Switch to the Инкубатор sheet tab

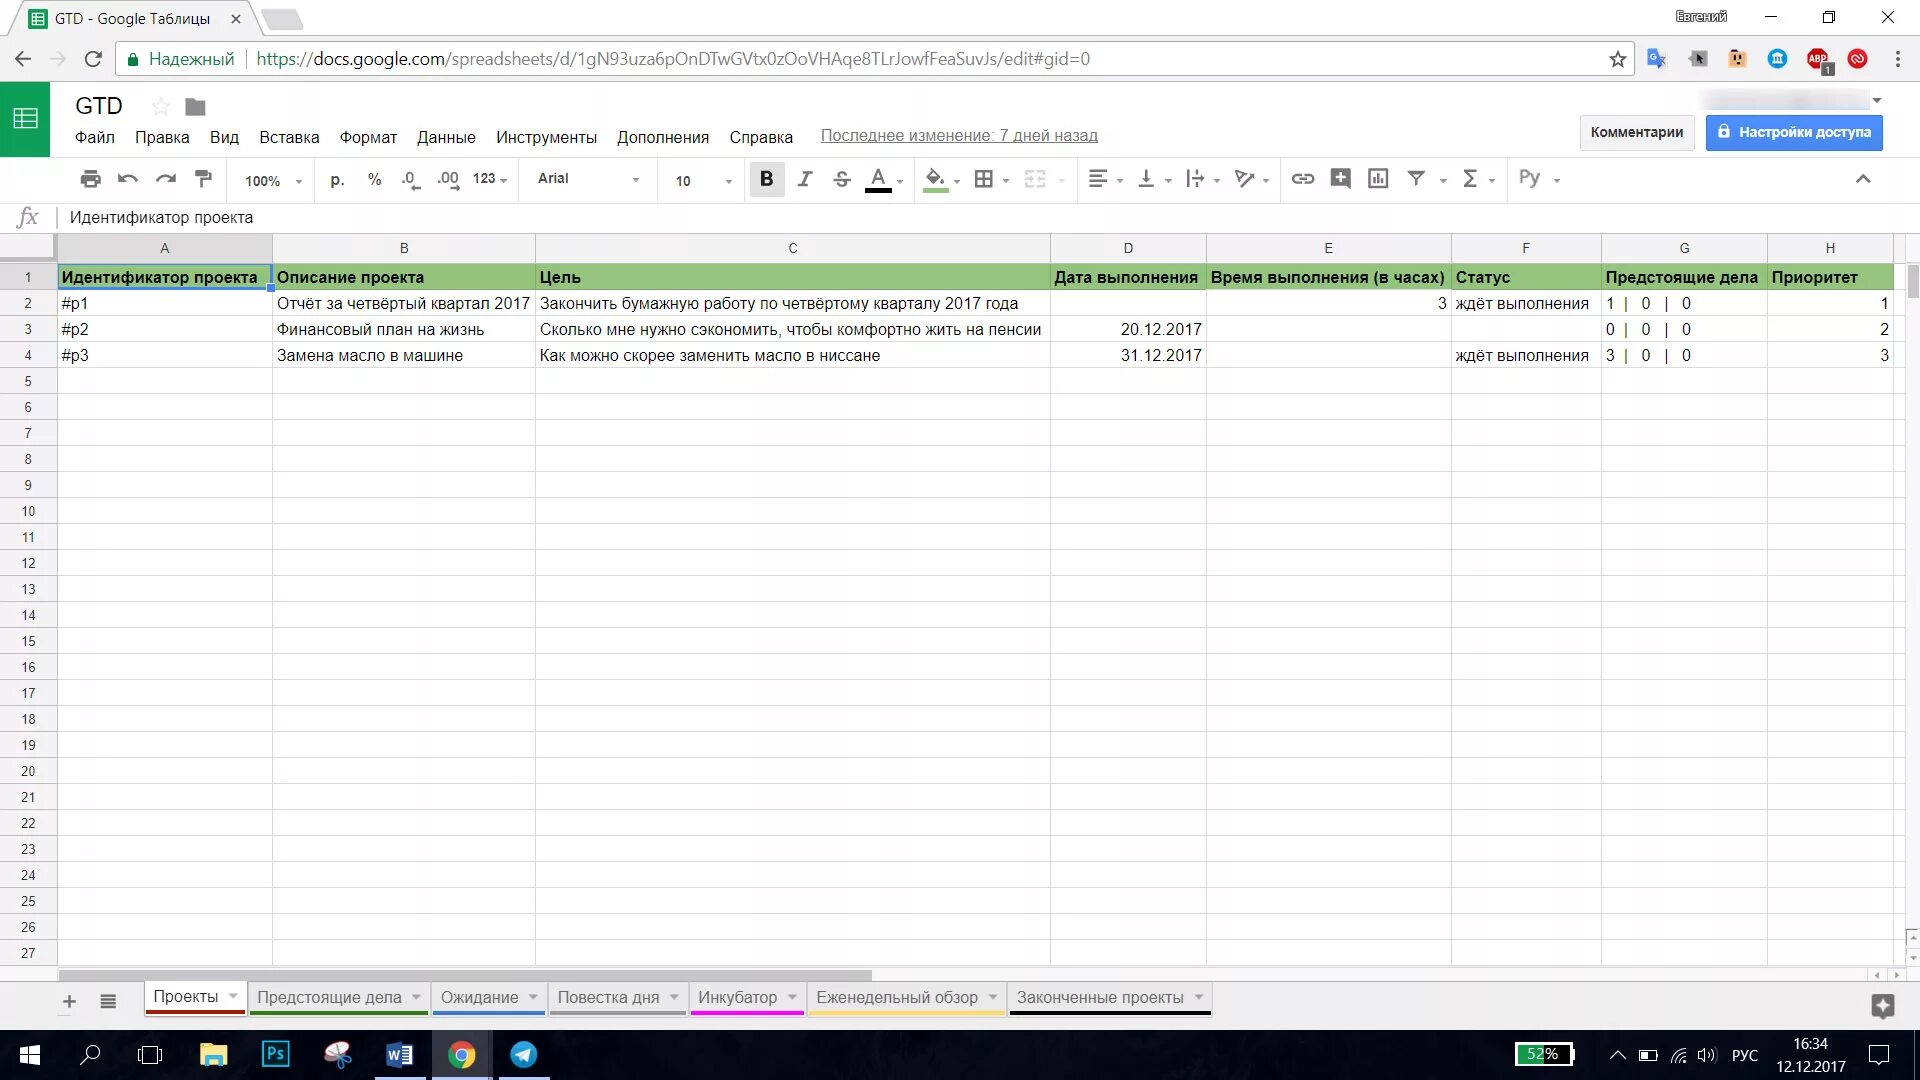(737, 997)
